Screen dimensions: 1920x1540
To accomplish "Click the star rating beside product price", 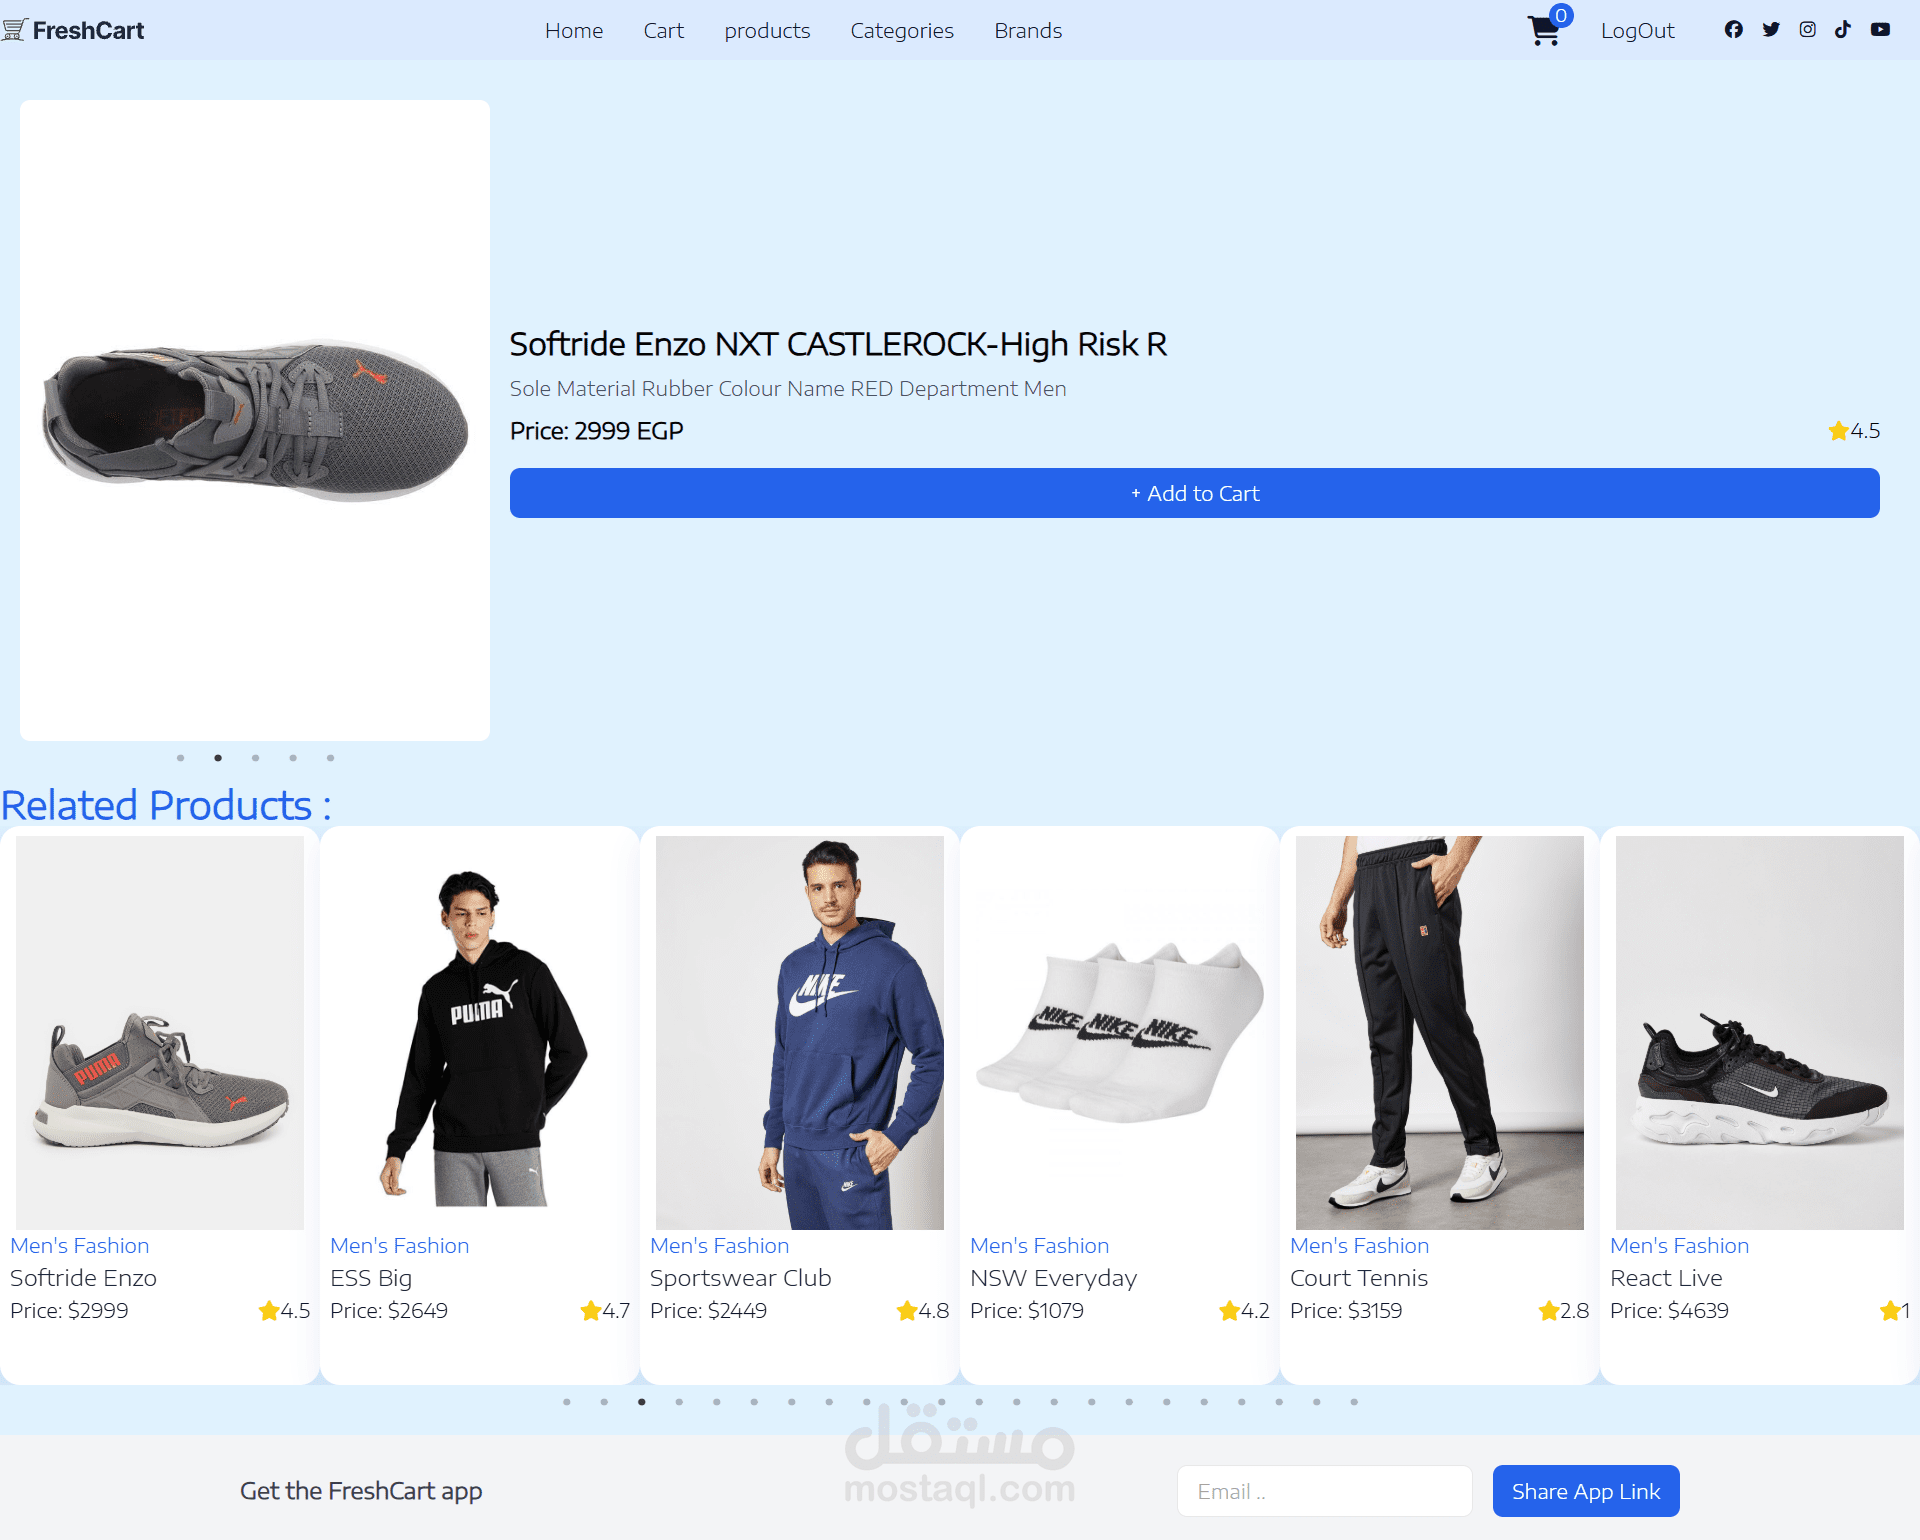I will pyautogui.click(x=1854, y=431).
